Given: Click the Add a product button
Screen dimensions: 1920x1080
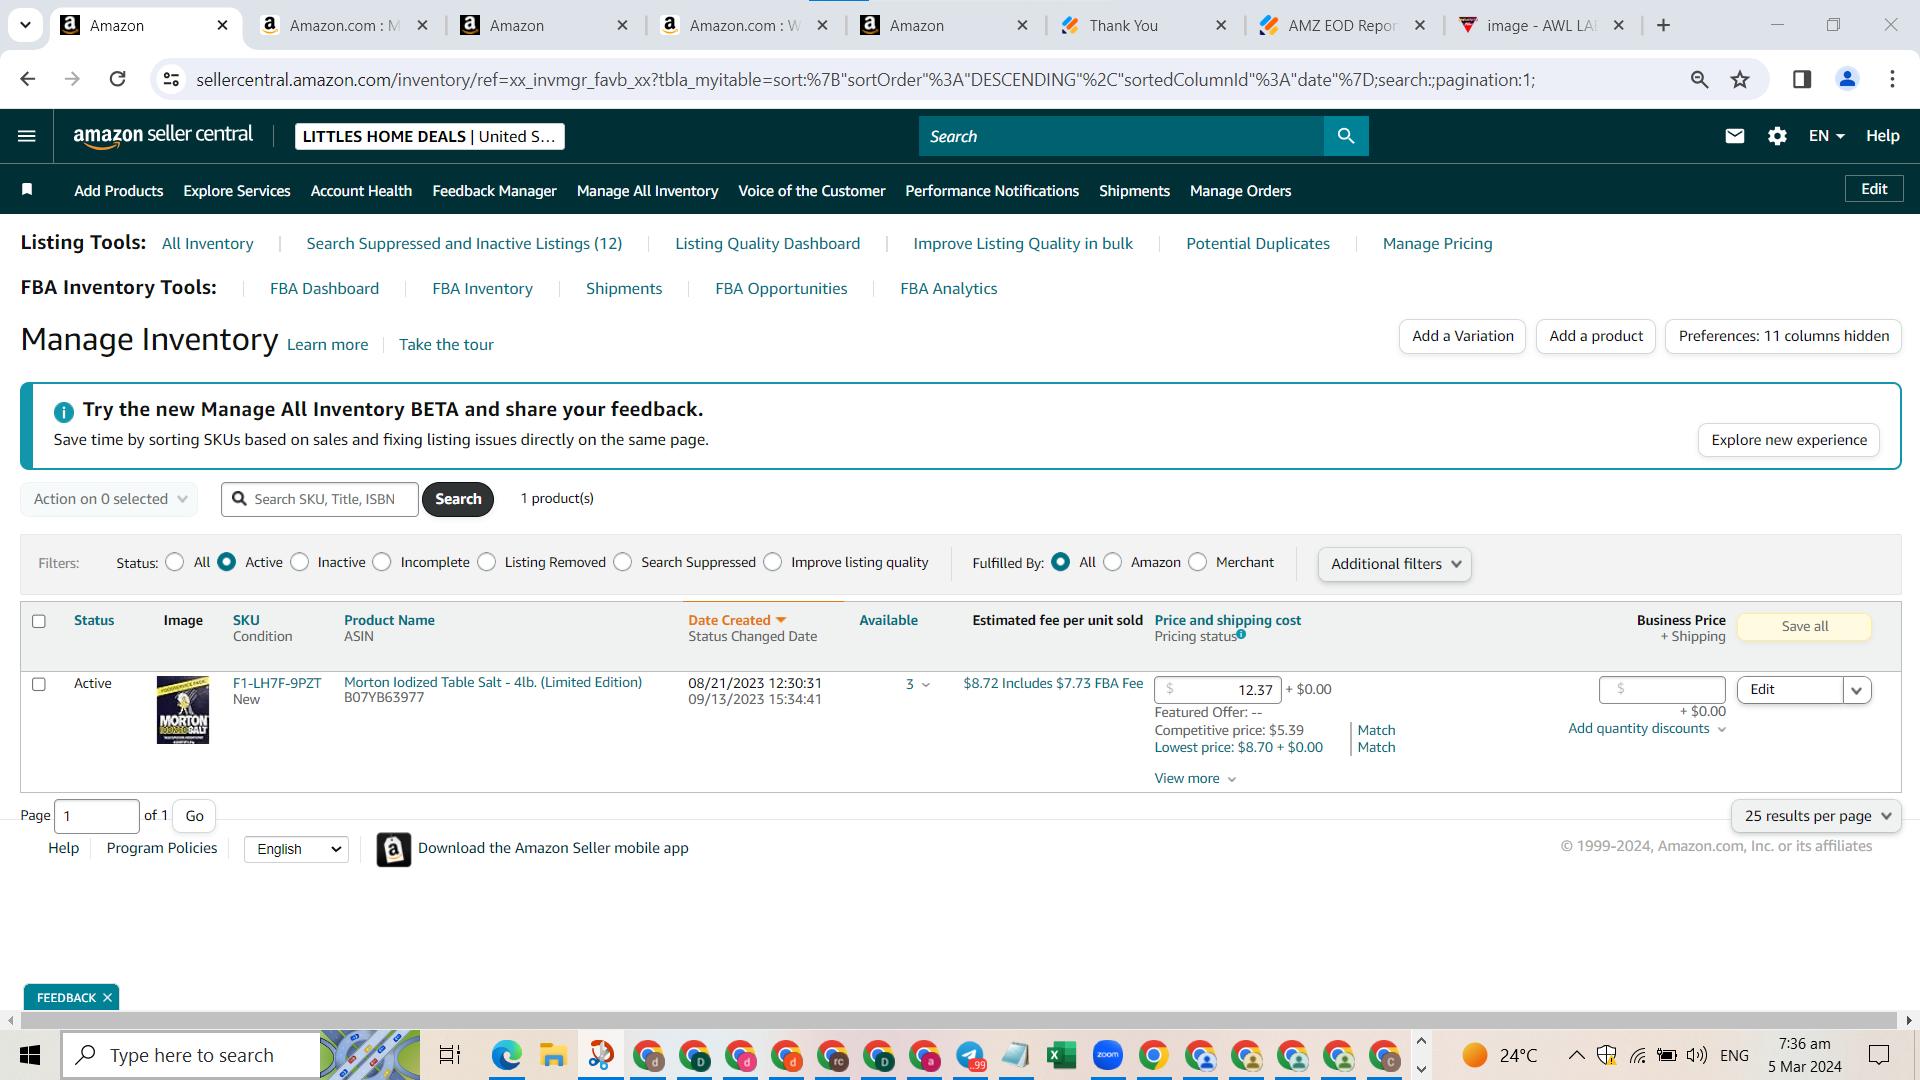Looking at the screenshot, I should pos(1596,336).
